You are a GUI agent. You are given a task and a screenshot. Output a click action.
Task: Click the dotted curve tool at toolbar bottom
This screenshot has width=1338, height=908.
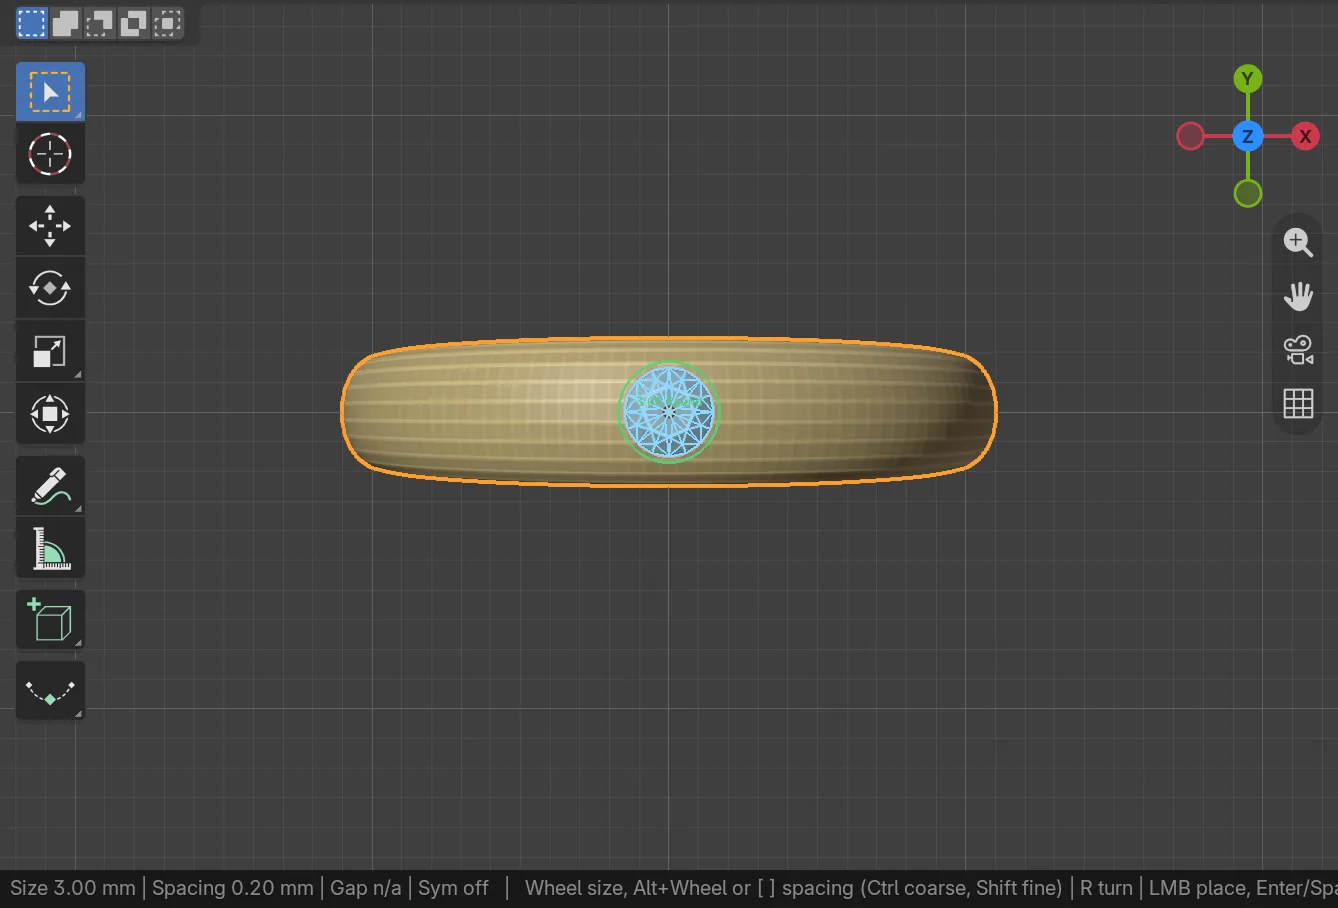click(x=50, y=691)
